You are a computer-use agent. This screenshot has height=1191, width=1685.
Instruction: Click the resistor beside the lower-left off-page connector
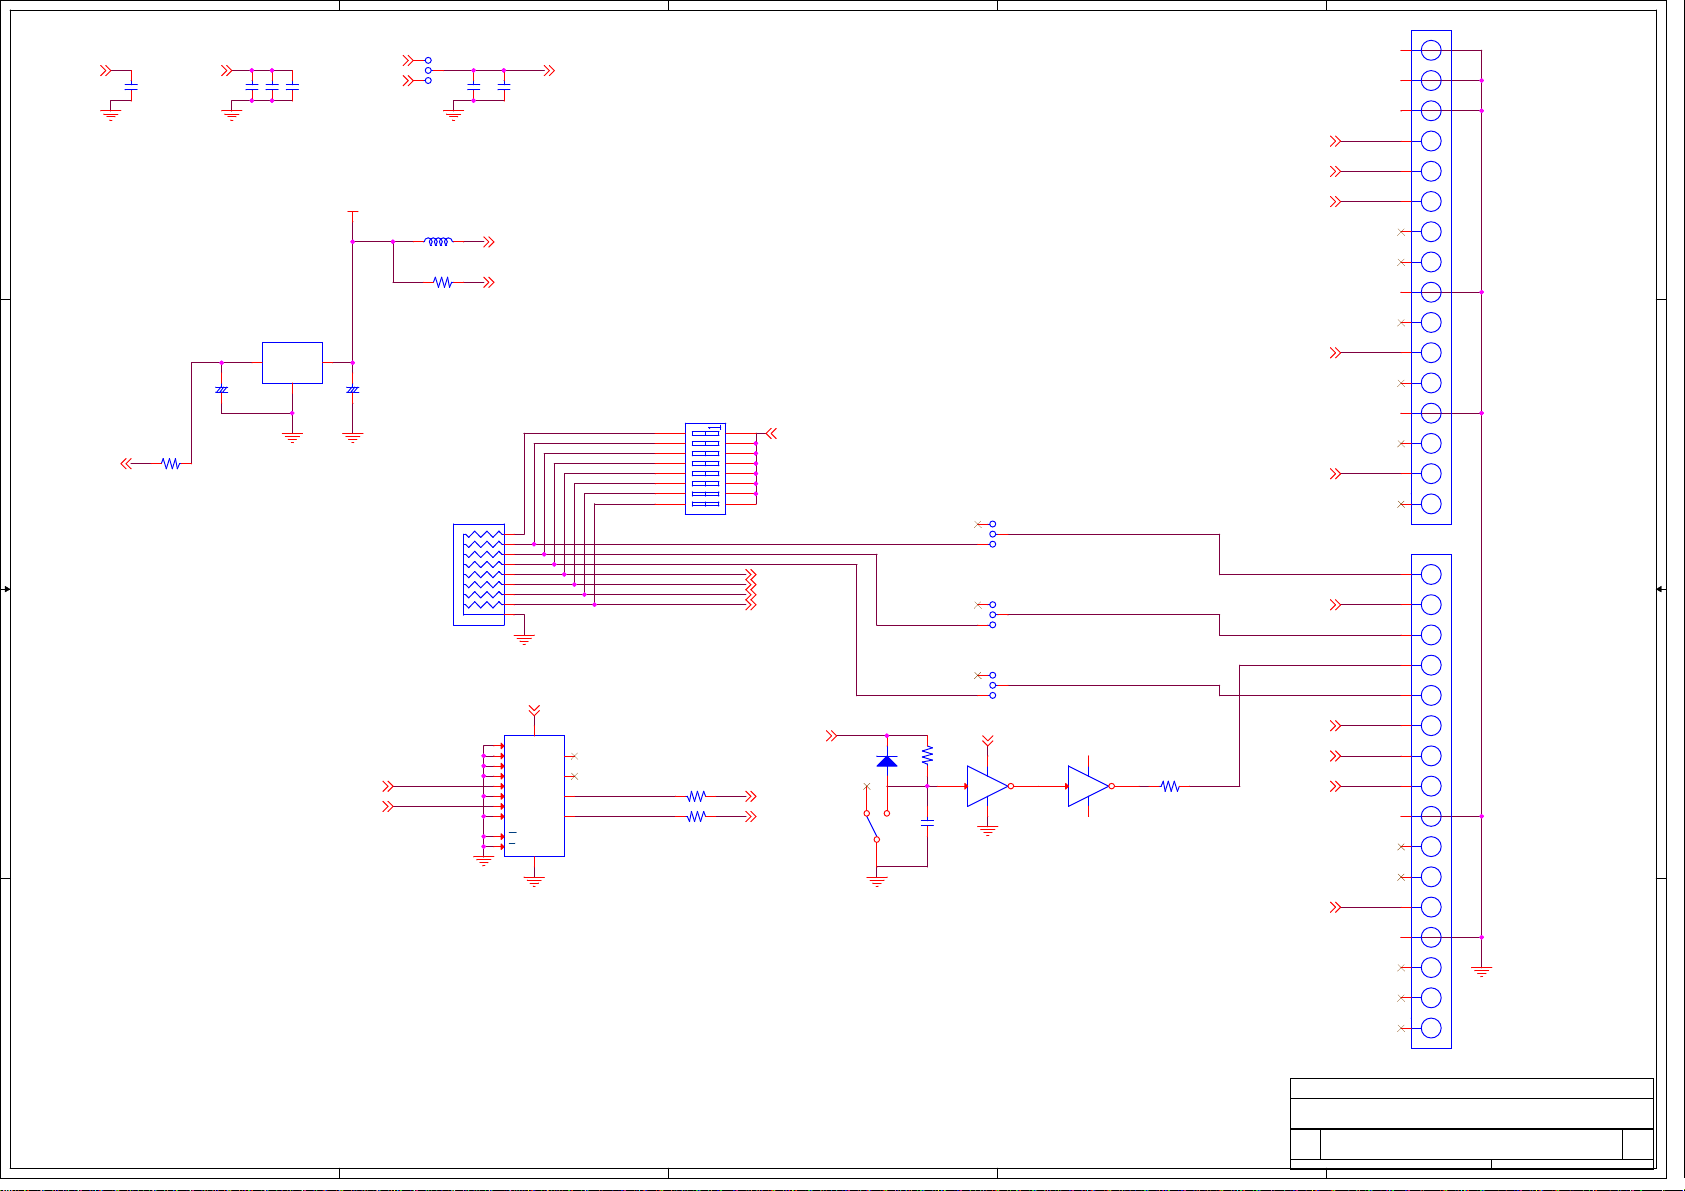[x=171, y=464]
